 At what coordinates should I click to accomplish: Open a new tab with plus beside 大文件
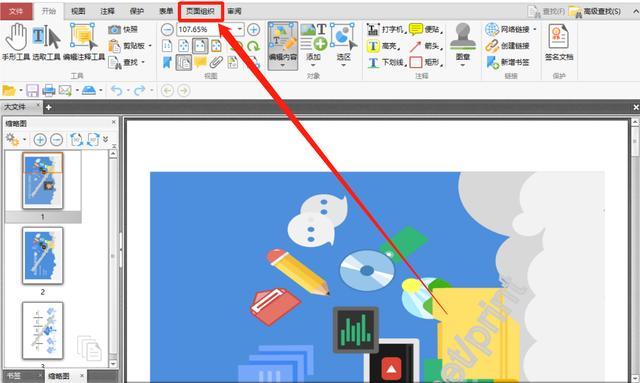[x=48, y=107]
